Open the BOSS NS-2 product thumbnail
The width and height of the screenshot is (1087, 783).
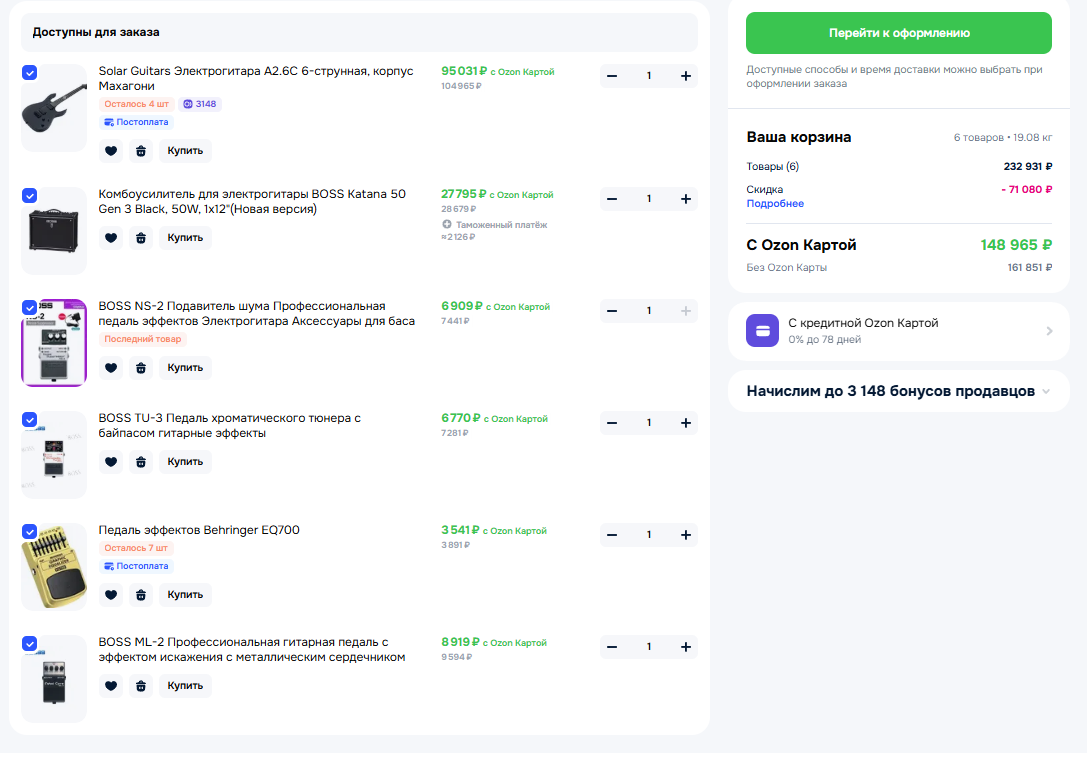tap(54, 342)
